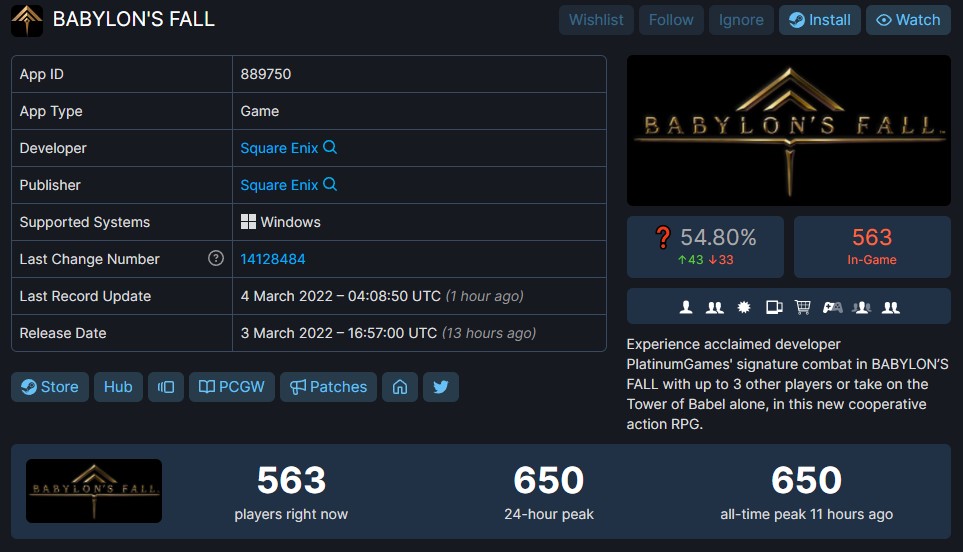The height and width of the screenshot is (552, 963).
Task: Search by publisher using the magnifier next to Square Enix
Action: pos(330,184)
